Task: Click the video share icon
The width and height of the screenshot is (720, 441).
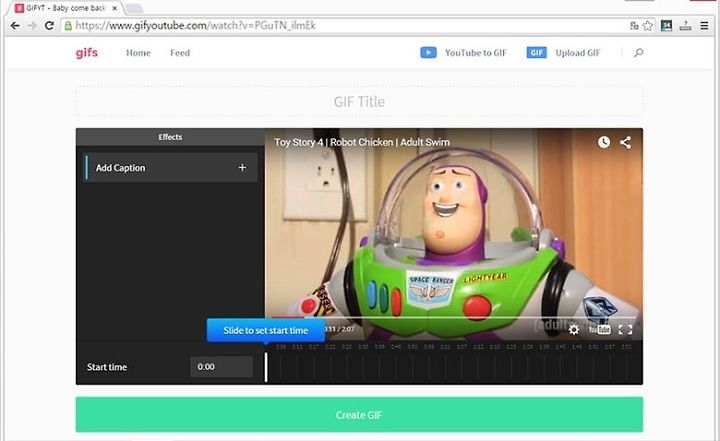Action: click(x=625, y=142)
